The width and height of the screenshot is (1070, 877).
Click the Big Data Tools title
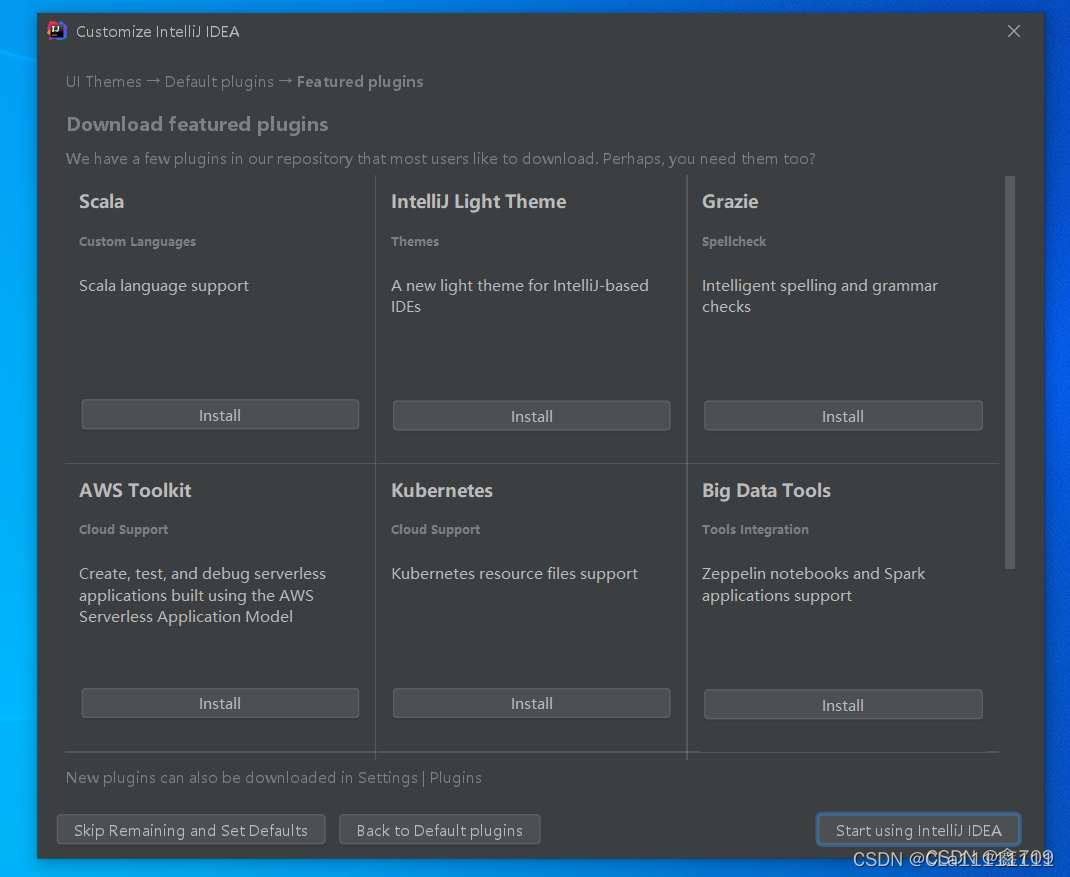coord(766,491)
